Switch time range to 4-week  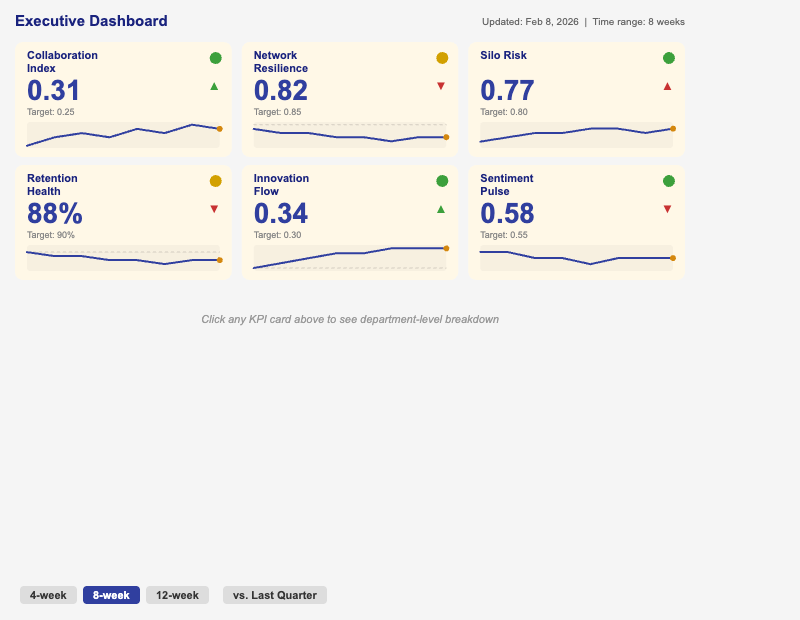[48, 595]
